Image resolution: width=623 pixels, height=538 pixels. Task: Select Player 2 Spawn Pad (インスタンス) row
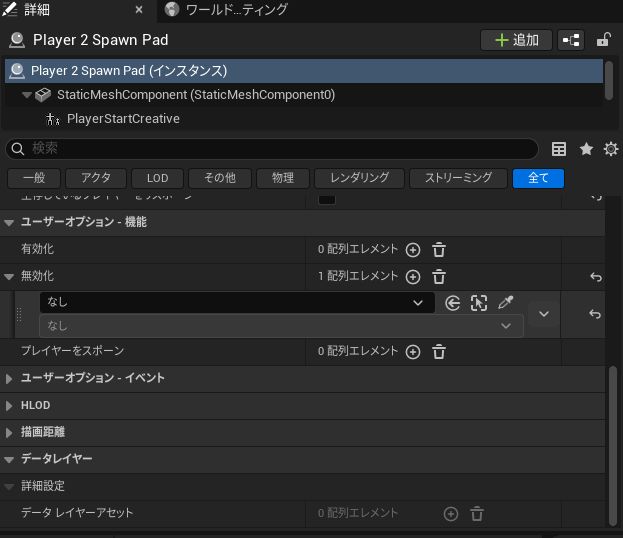point(304,71)
